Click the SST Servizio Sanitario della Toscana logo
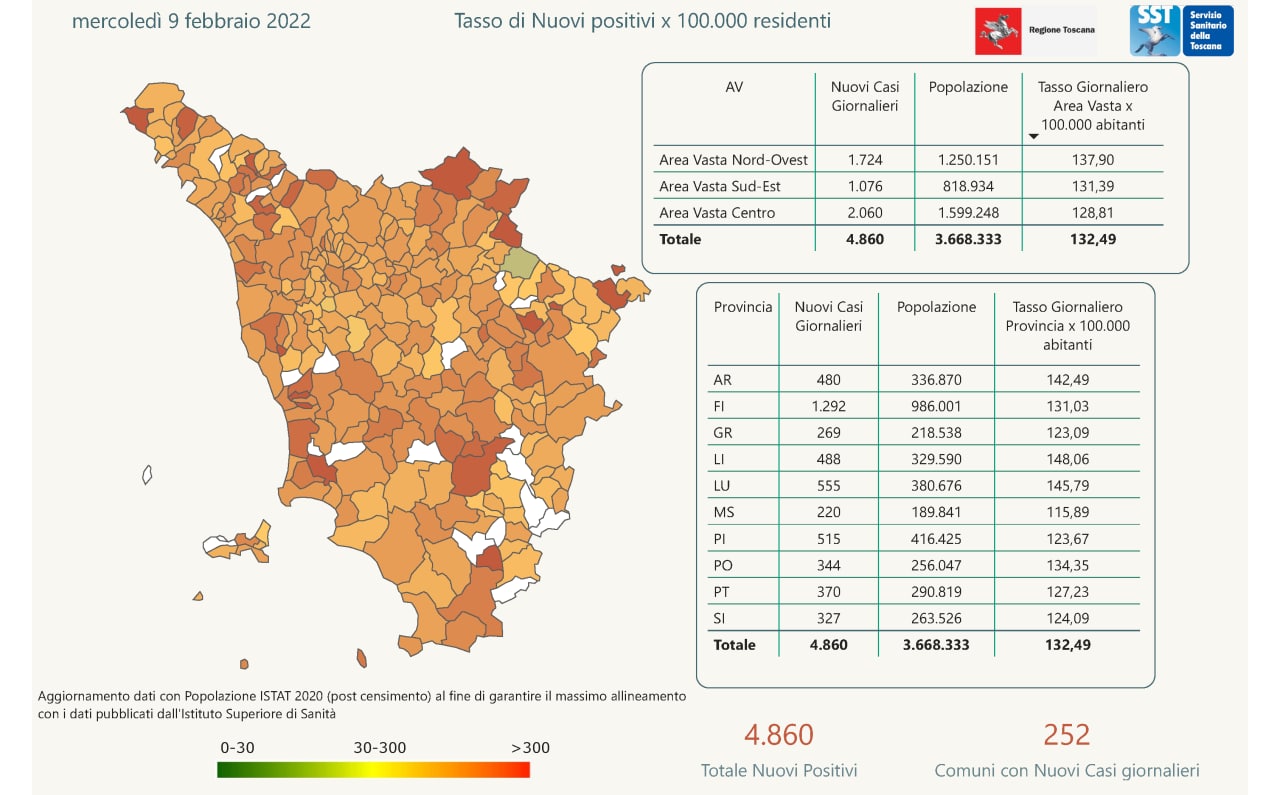Viewport: 1280px width, 795px height. tap(1181, 31)
